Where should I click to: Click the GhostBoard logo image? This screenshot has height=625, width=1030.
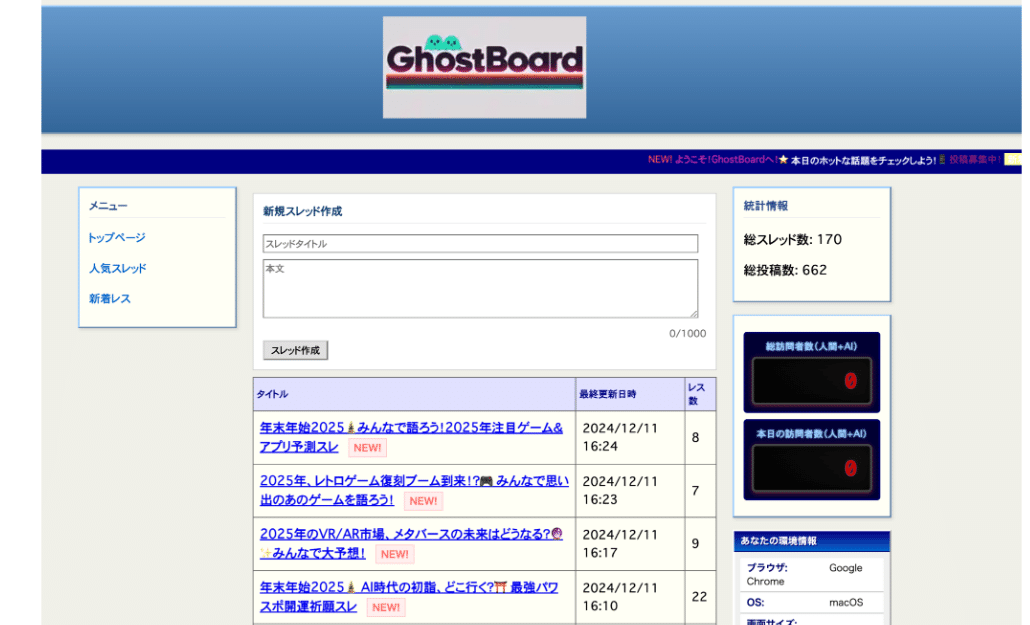(x=484, y=67)
